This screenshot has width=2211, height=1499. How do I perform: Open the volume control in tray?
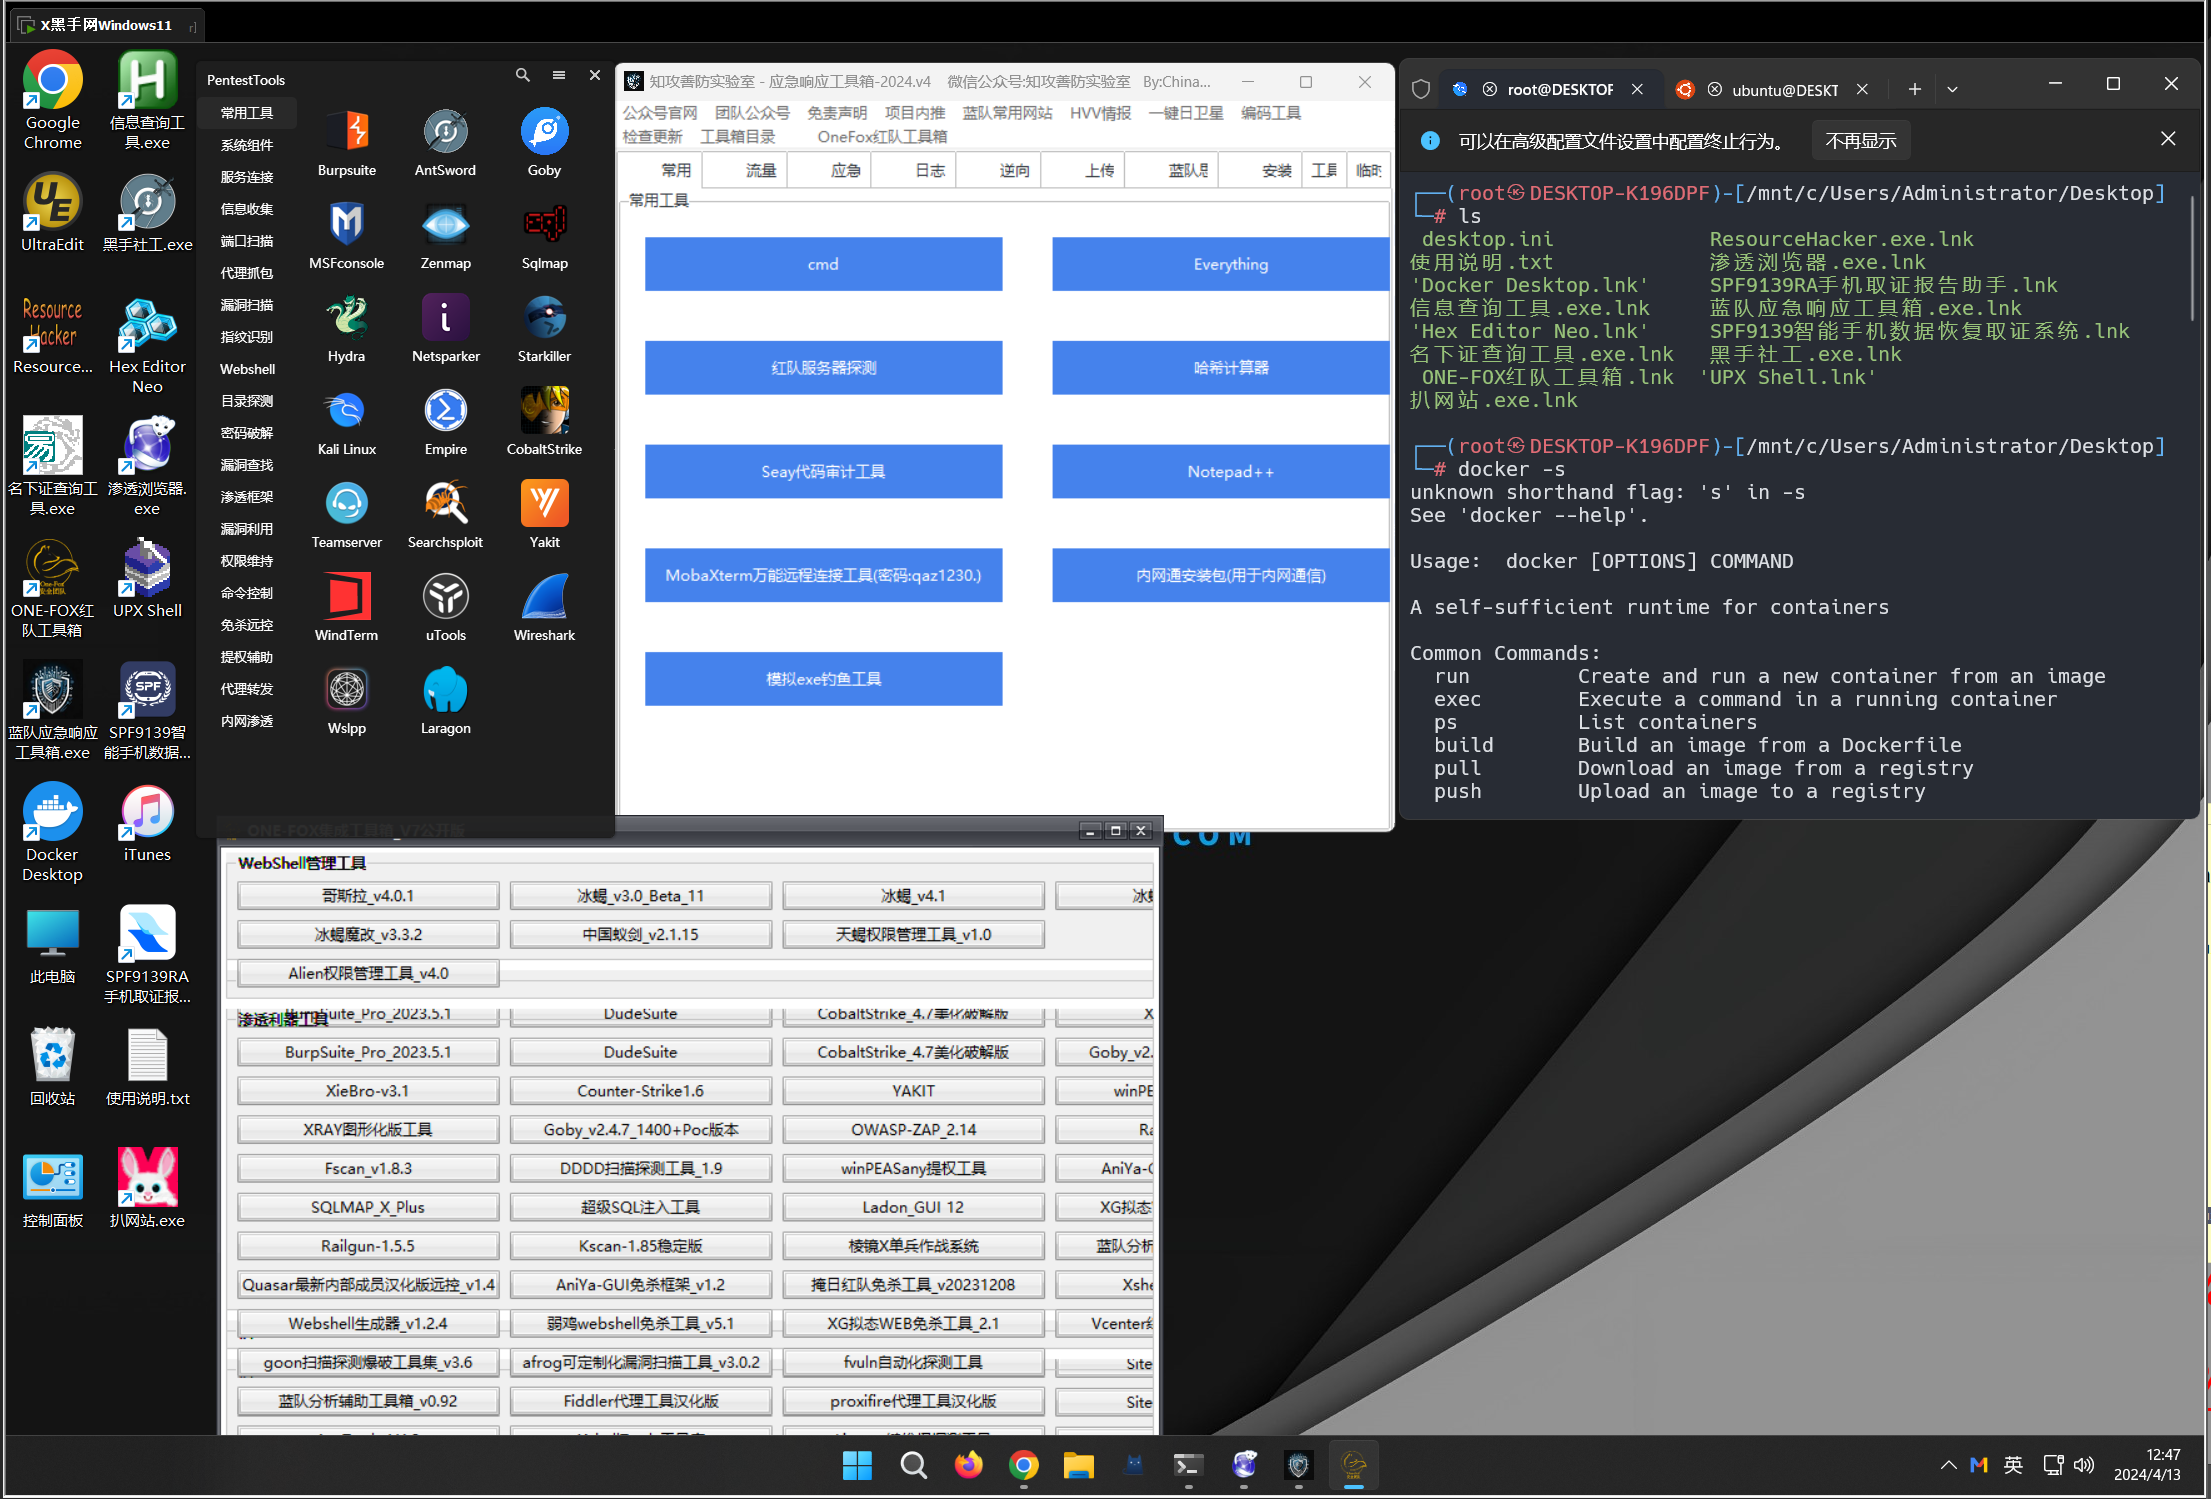(2084, 1465)
